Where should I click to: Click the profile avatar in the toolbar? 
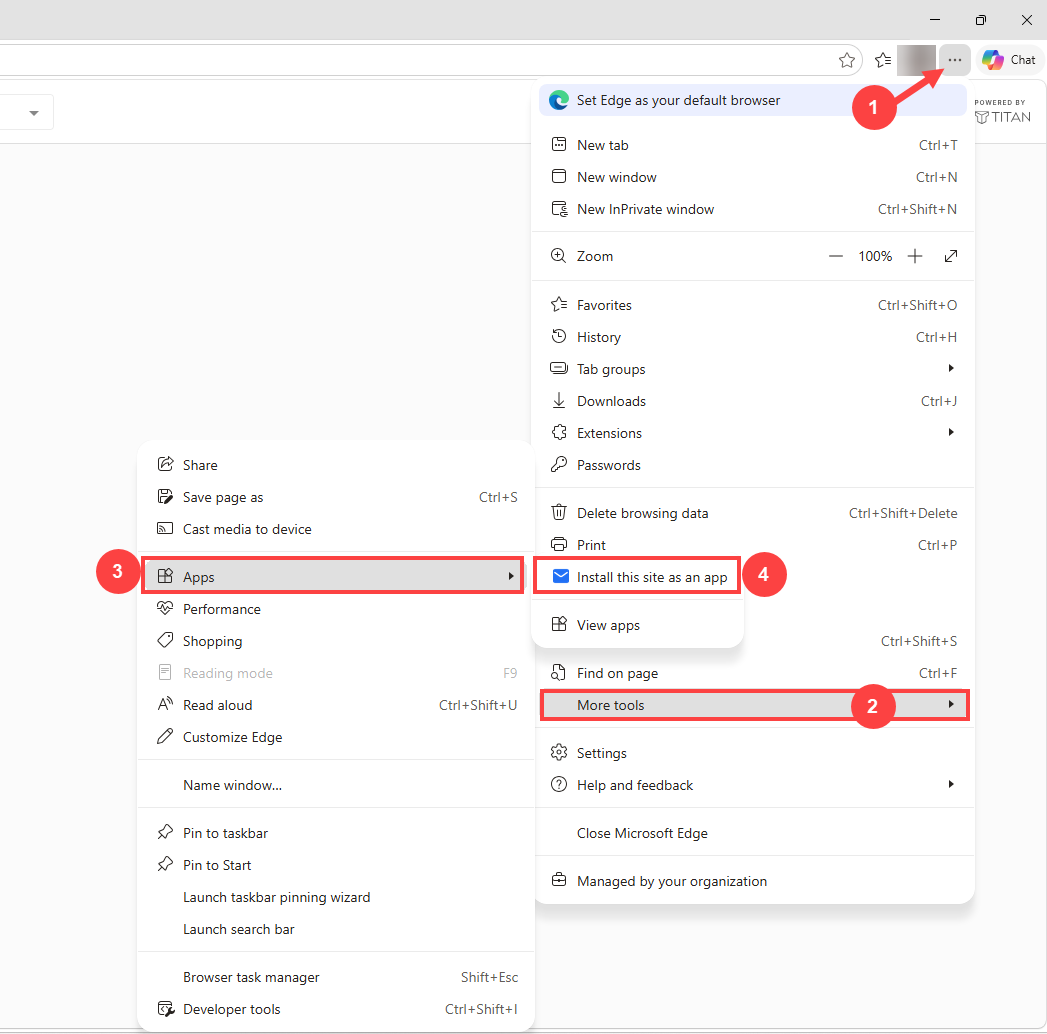(x=916, y=60)
